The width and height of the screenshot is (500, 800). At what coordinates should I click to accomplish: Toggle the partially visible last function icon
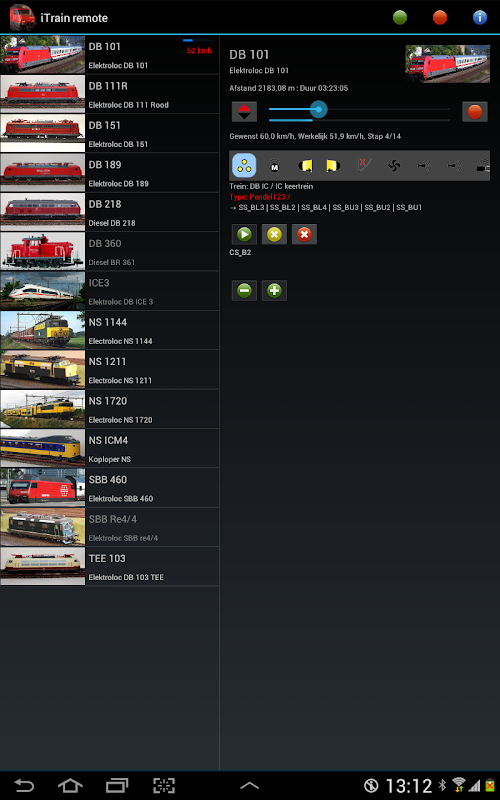pyautogui.click(x=483, y=165)
